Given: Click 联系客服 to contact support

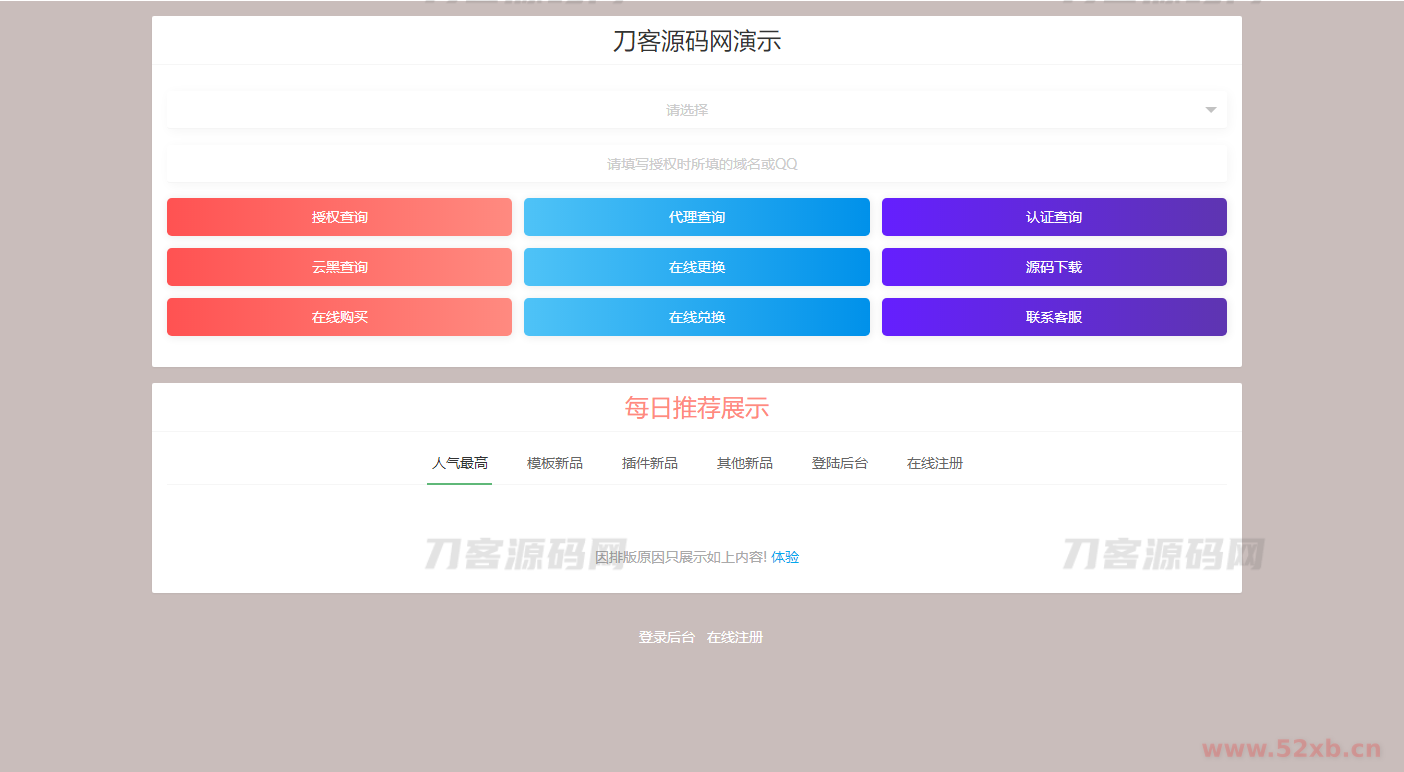Looking at the screenshot, I should tap(1053, 317).
